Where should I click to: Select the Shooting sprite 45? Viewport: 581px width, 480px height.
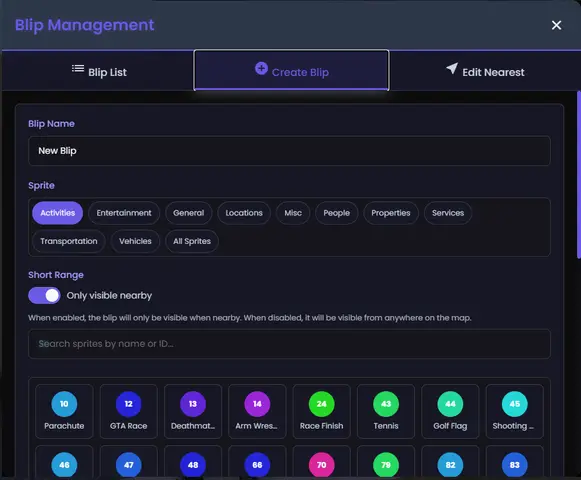pos(515,411)
